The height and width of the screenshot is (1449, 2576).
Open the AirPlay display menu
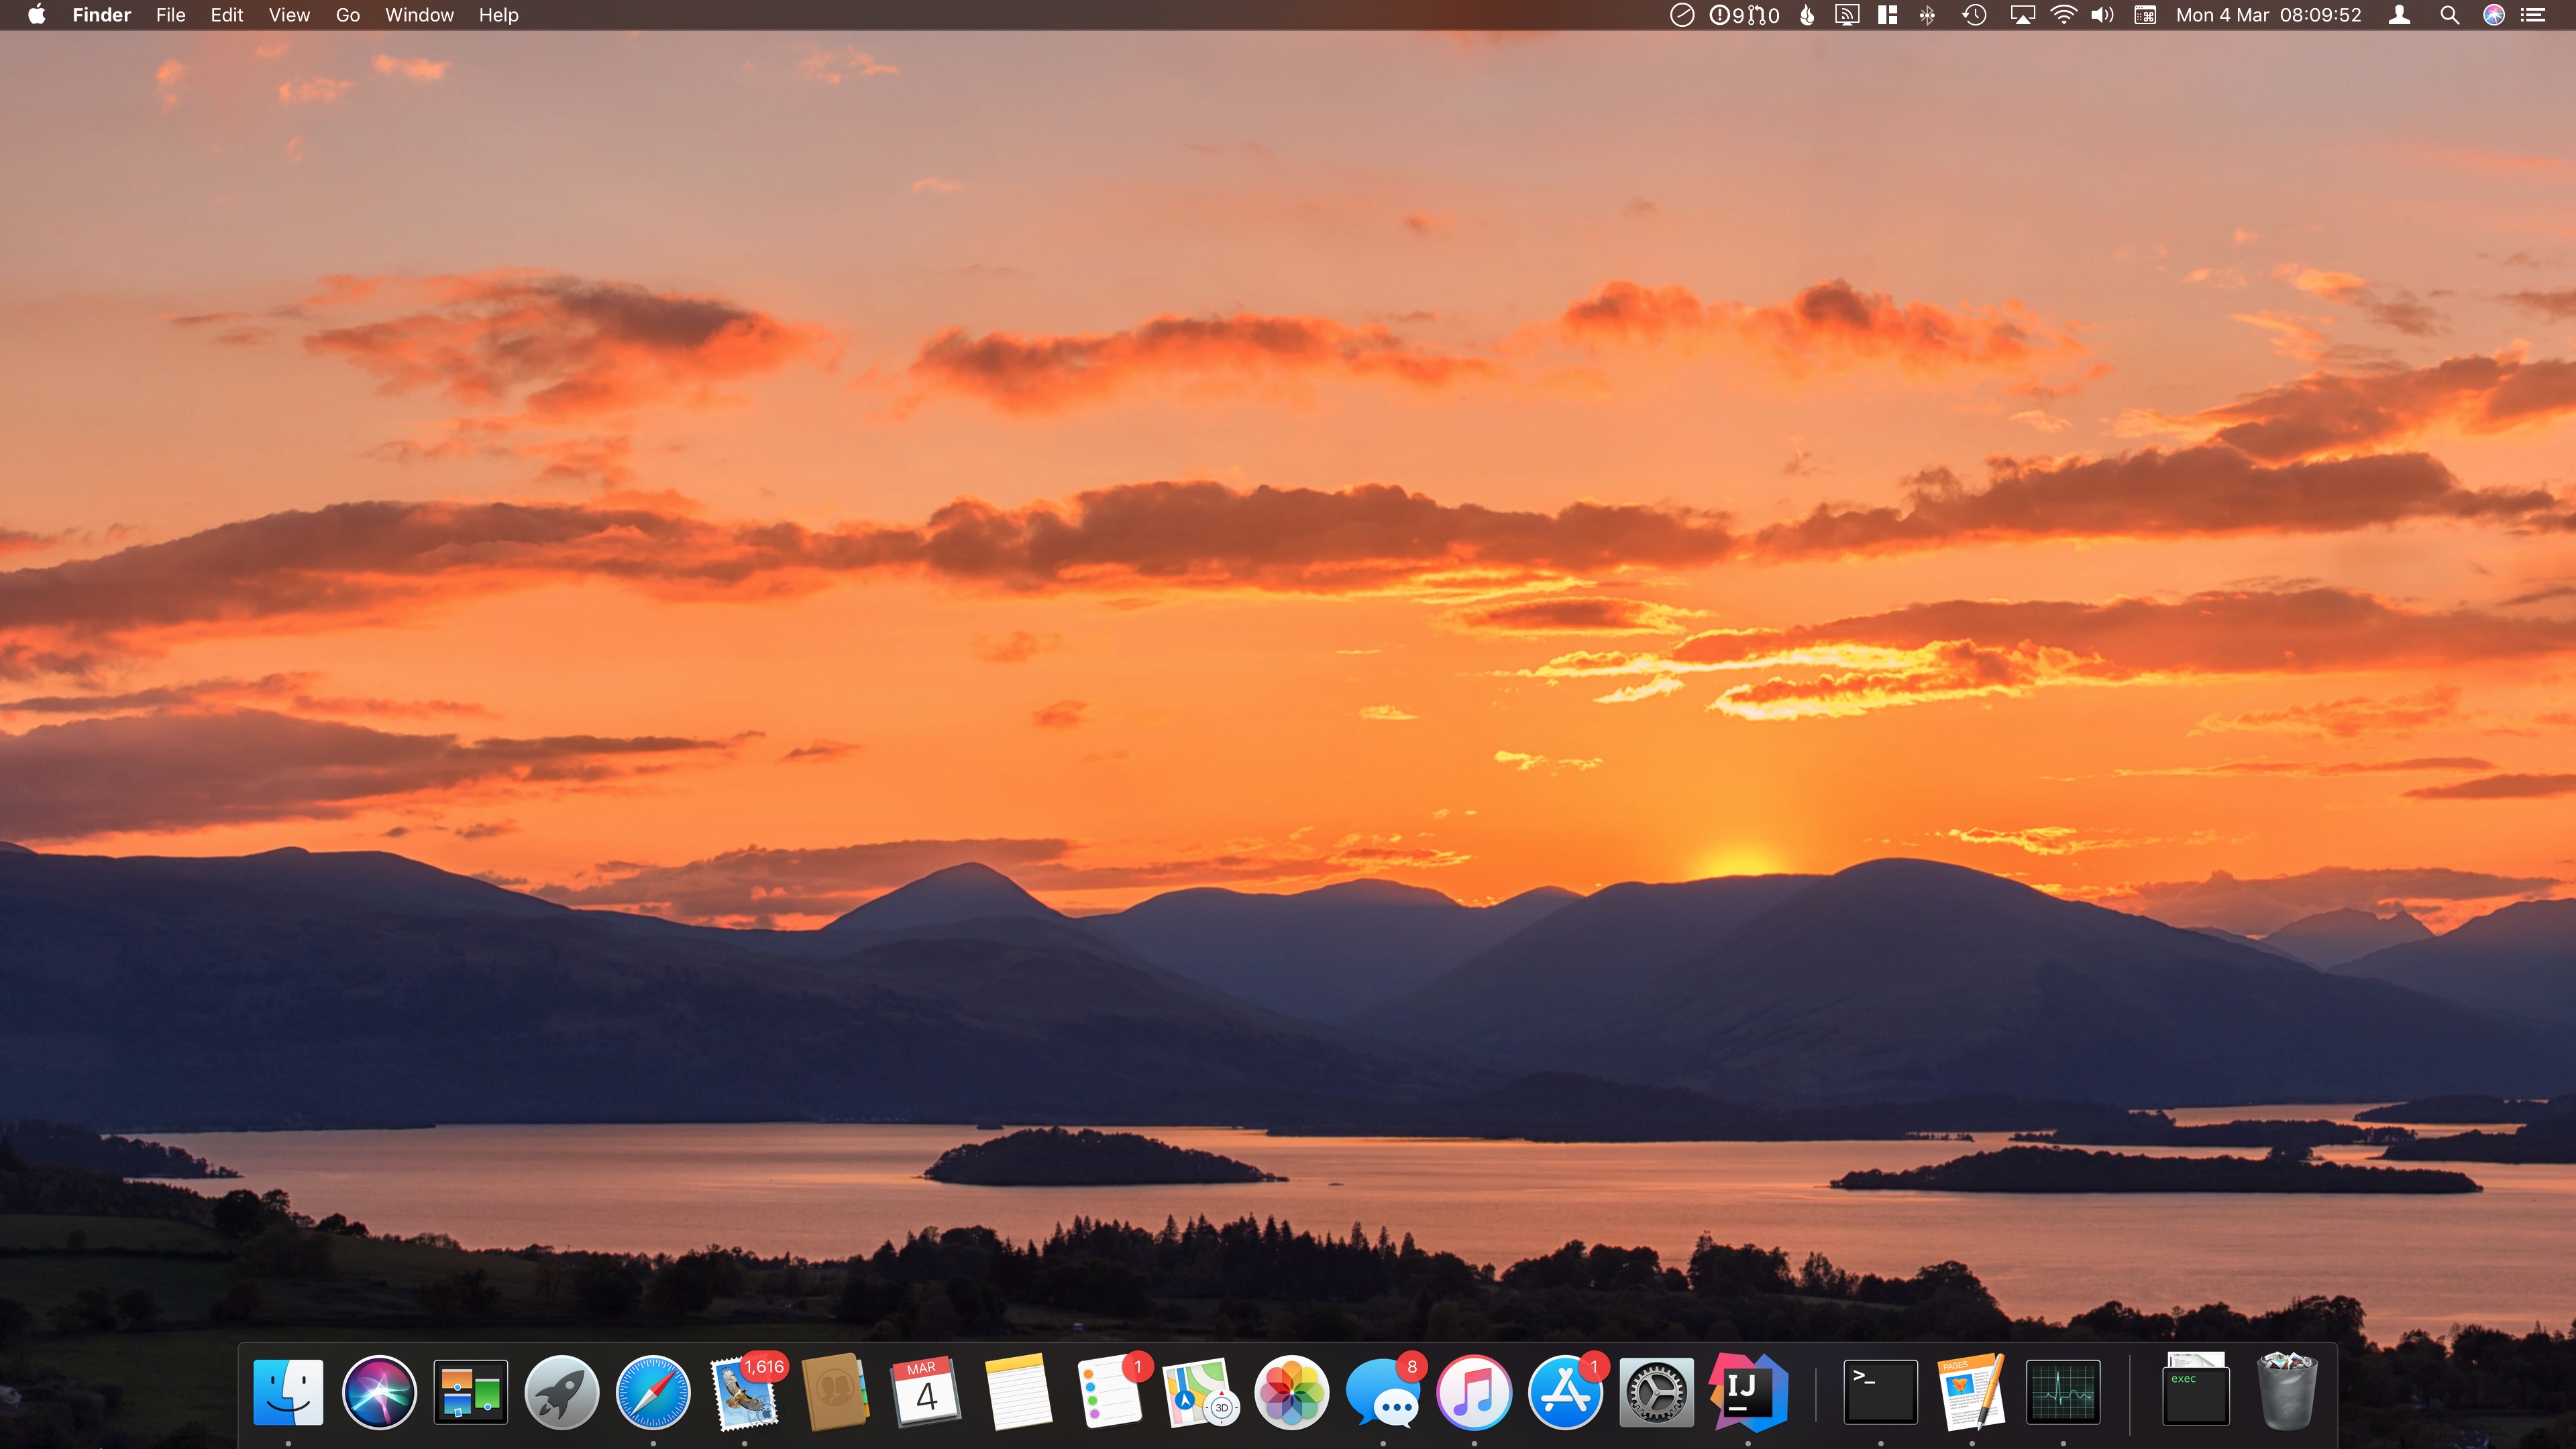click(2022, 15)
